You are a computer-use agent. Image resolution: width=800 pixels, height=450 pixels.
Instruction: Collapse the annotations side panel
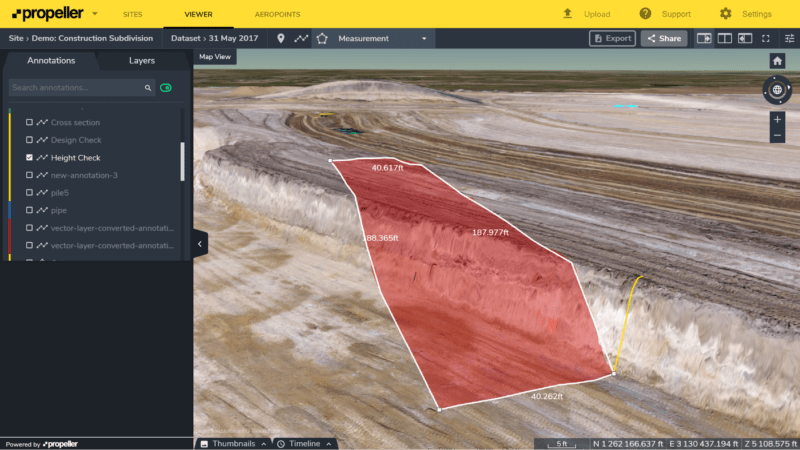(200, 243)
